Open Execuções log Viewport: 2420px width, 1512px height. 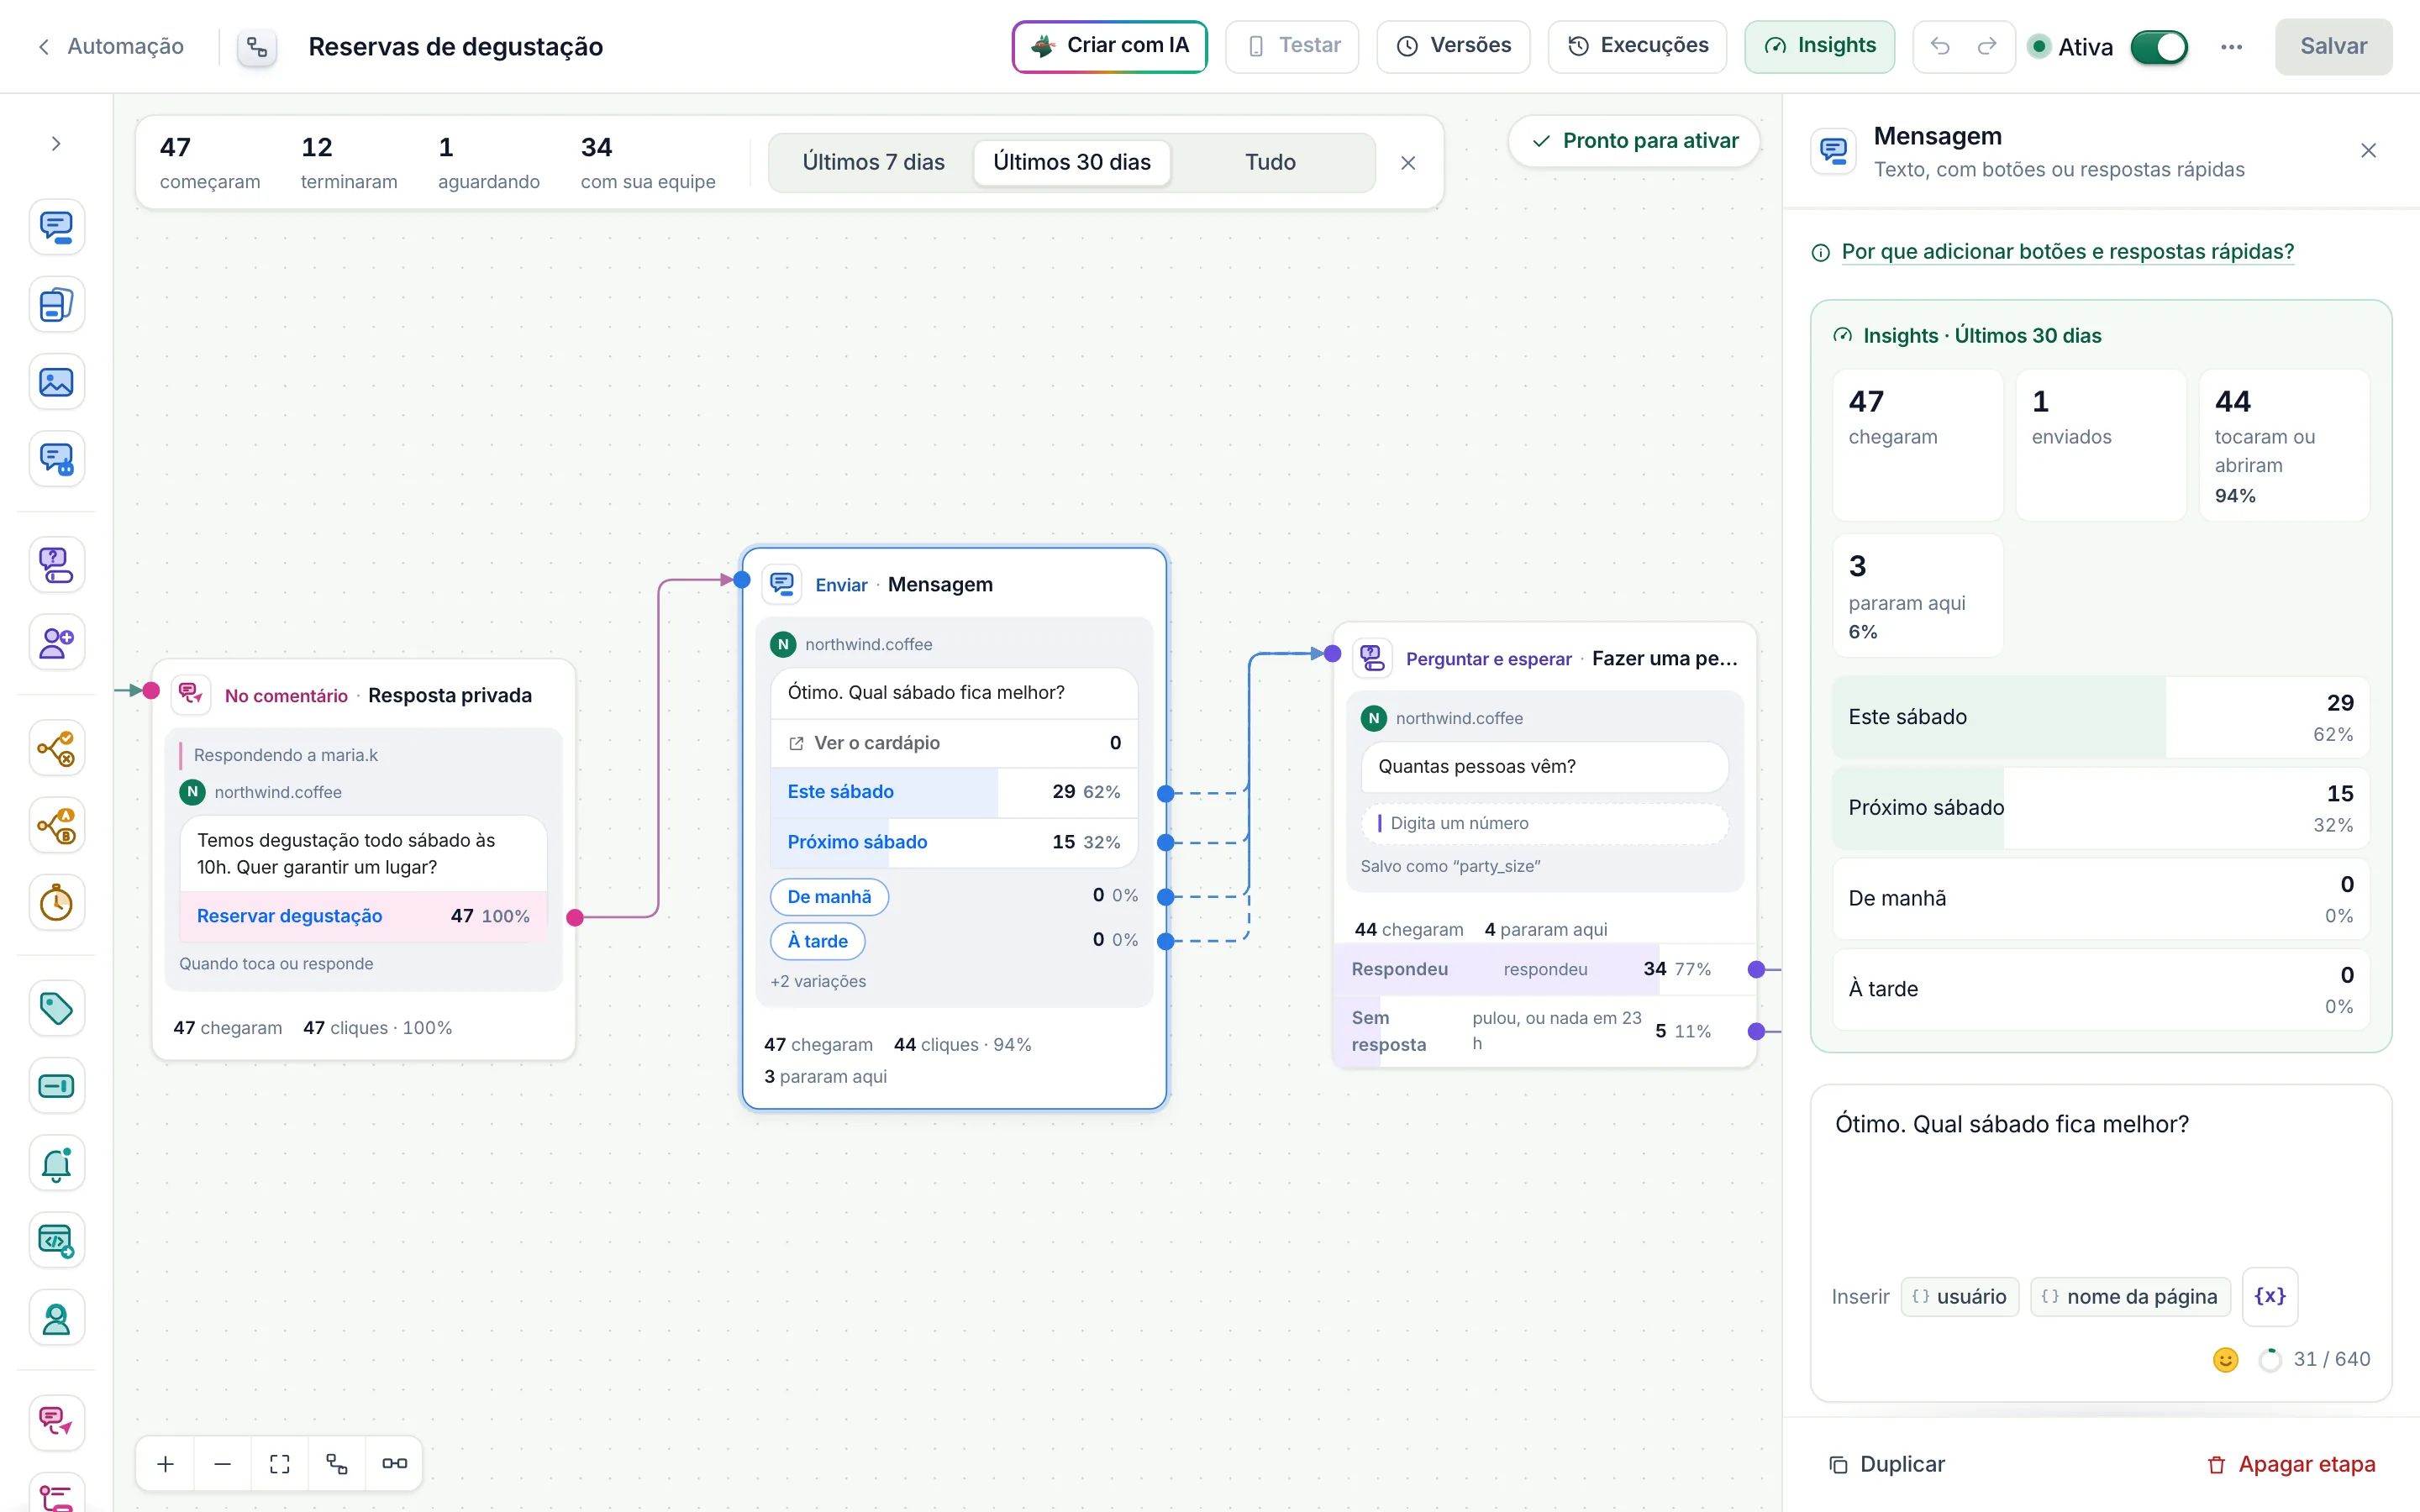pyautogui.click(x=1637, y=46)
